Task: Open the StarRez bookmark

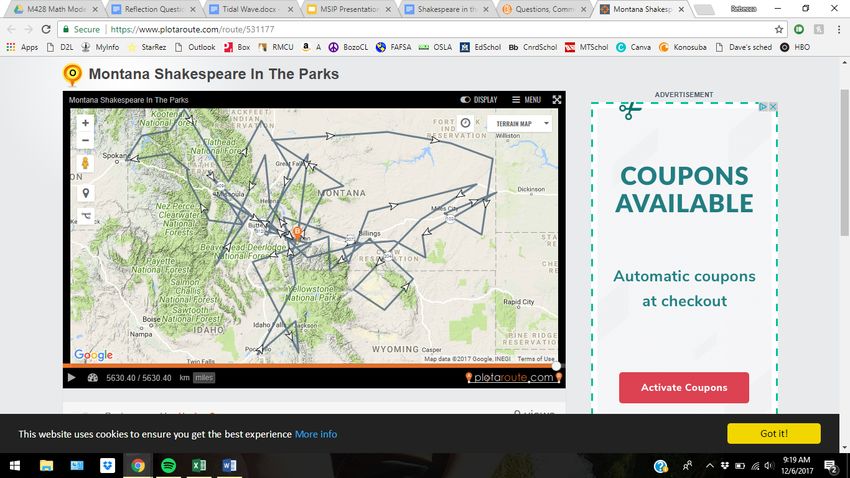Action: [147, 47]
